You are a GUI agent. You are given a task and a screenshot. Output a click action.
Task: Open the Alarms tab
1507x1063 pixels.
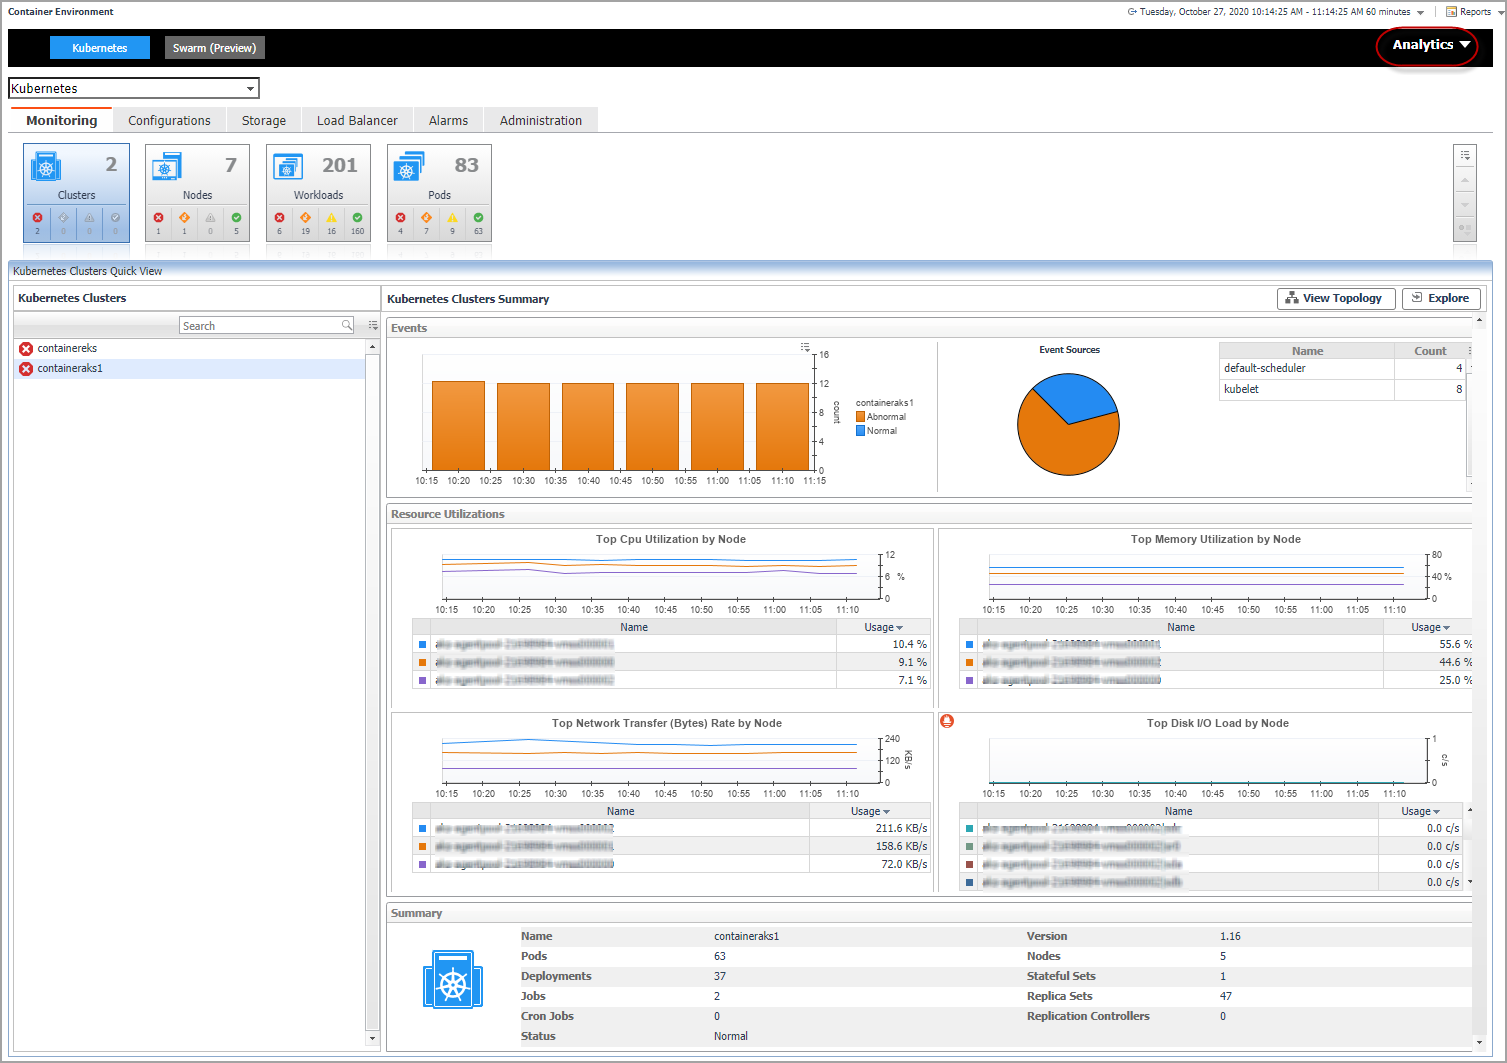(x=448, y=121)
